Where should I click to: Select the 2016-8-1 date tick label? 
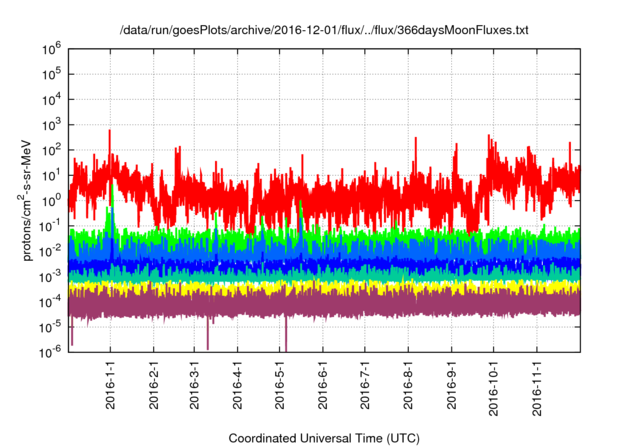tap(407, 383)
